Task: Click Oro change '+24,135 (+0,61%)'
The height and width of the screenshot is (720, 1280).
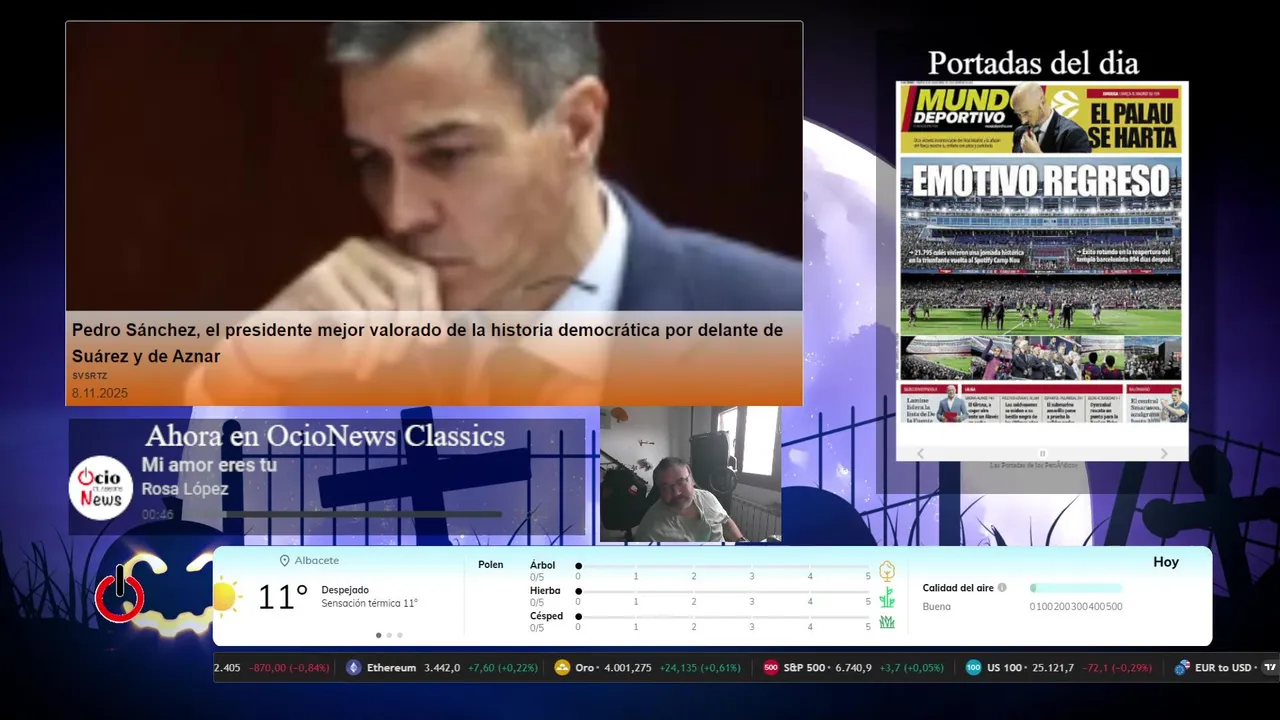Action: click(700, 668)
